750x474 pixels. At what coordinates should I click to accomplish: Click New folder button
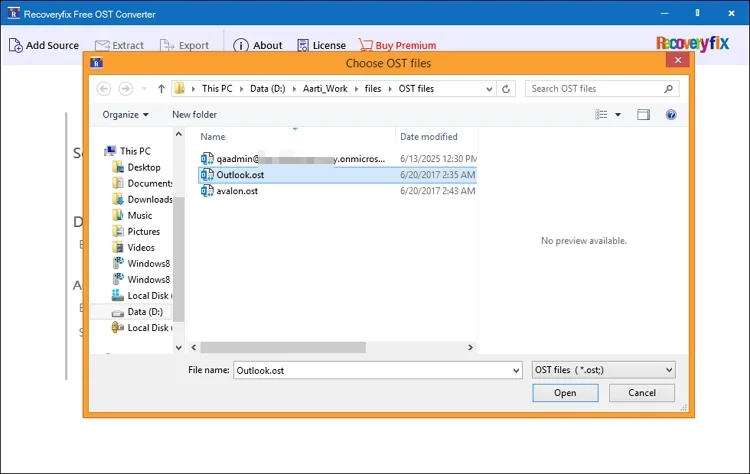194,115
